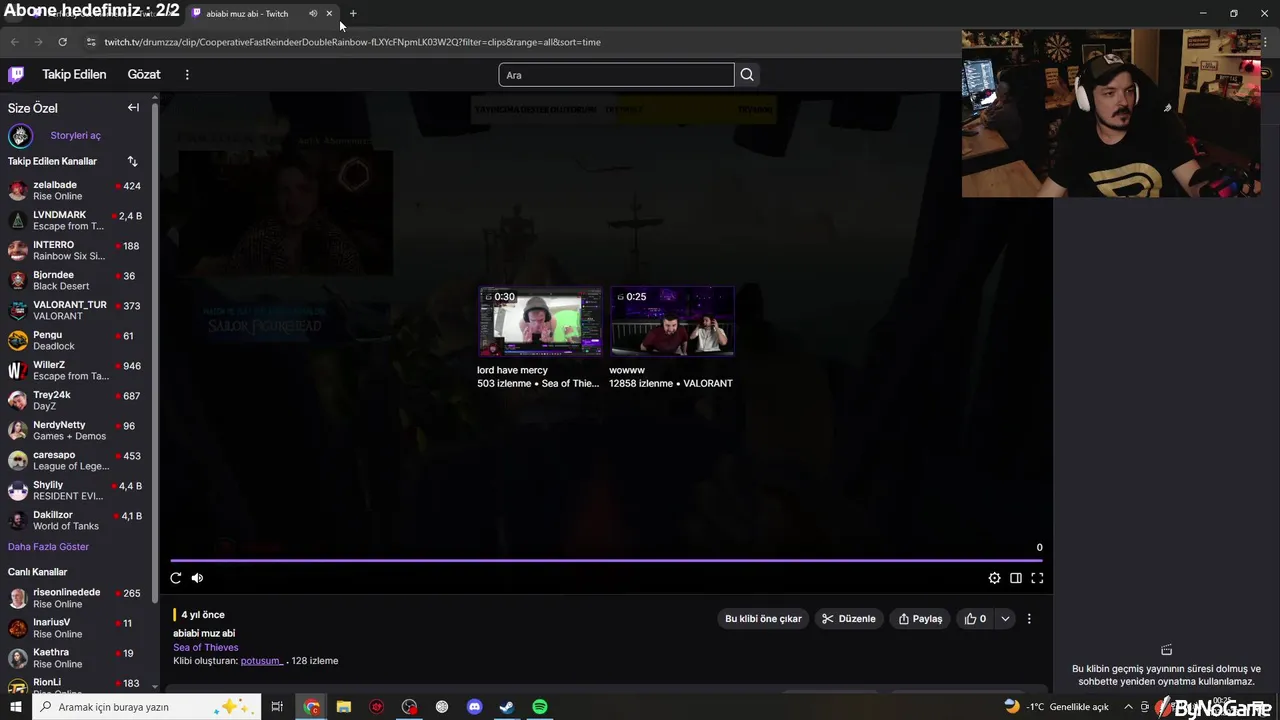This screenshot has height=720, width=1280.
Task: Play the 'wowww' VALORANT clip thumbnail
Action: [x=672, y=321]
